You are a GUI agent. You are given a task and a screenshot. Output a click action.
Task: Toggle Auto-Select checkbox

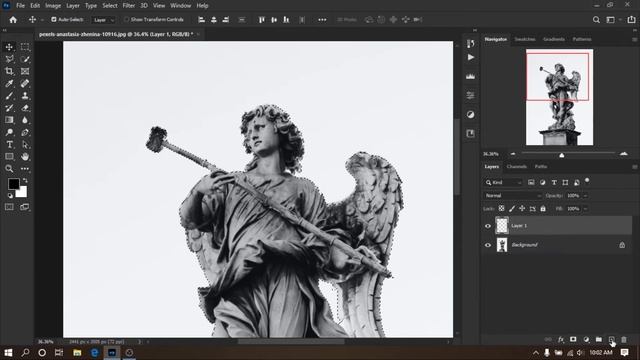53,19
